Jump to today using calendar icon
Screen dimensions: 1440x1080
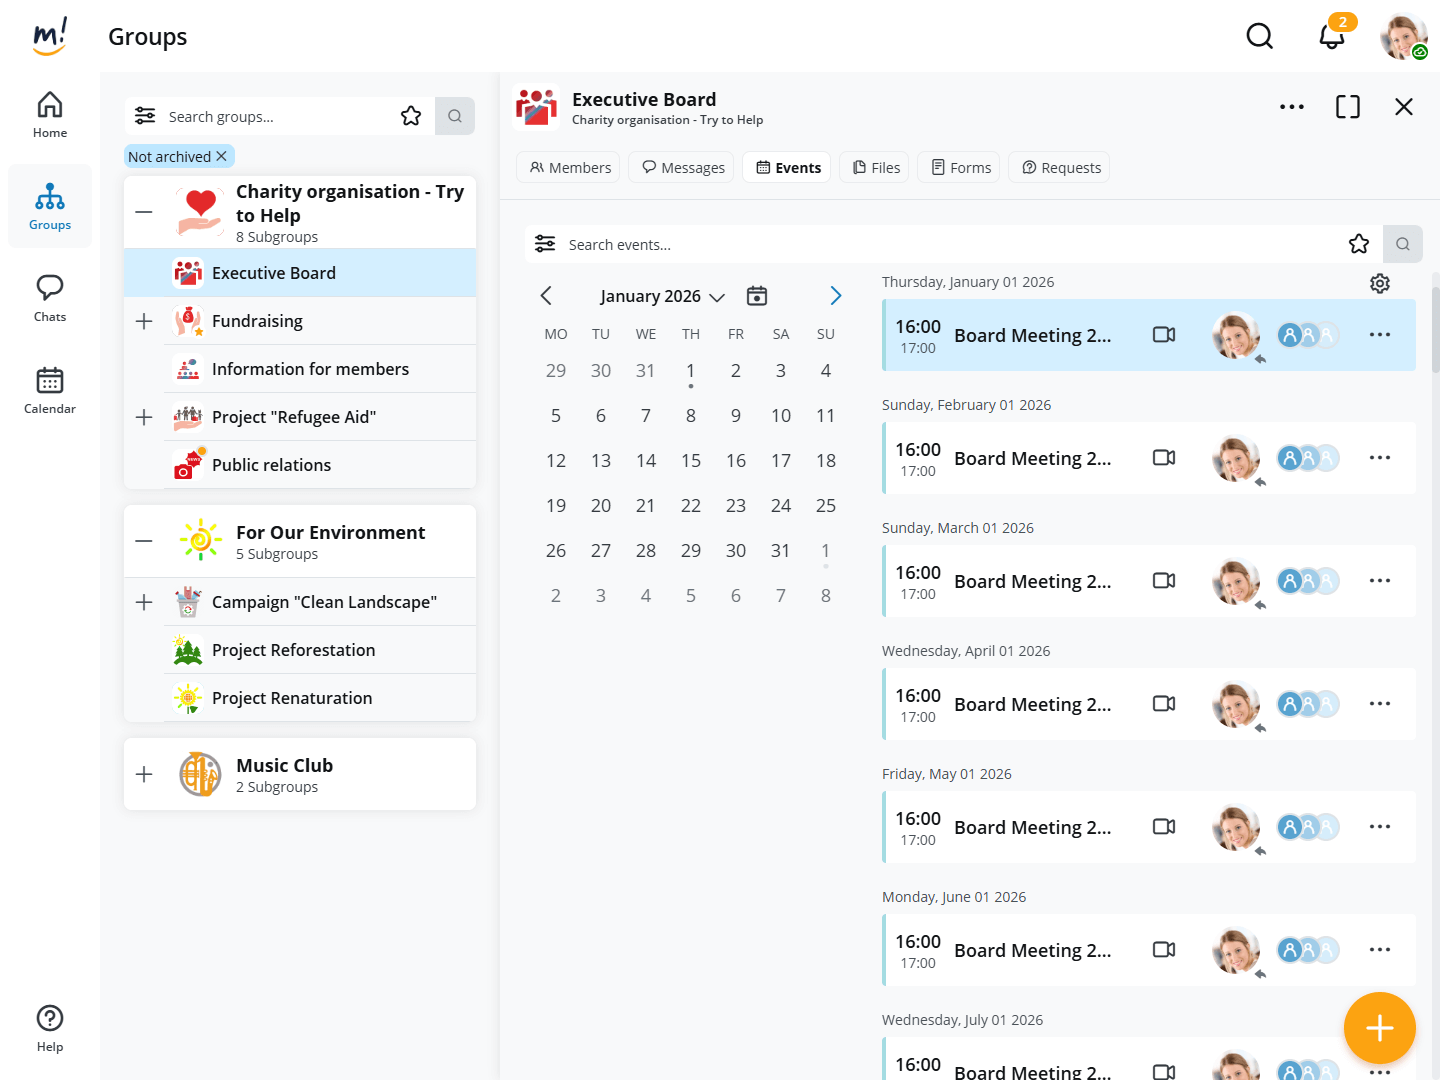[757, 296]
